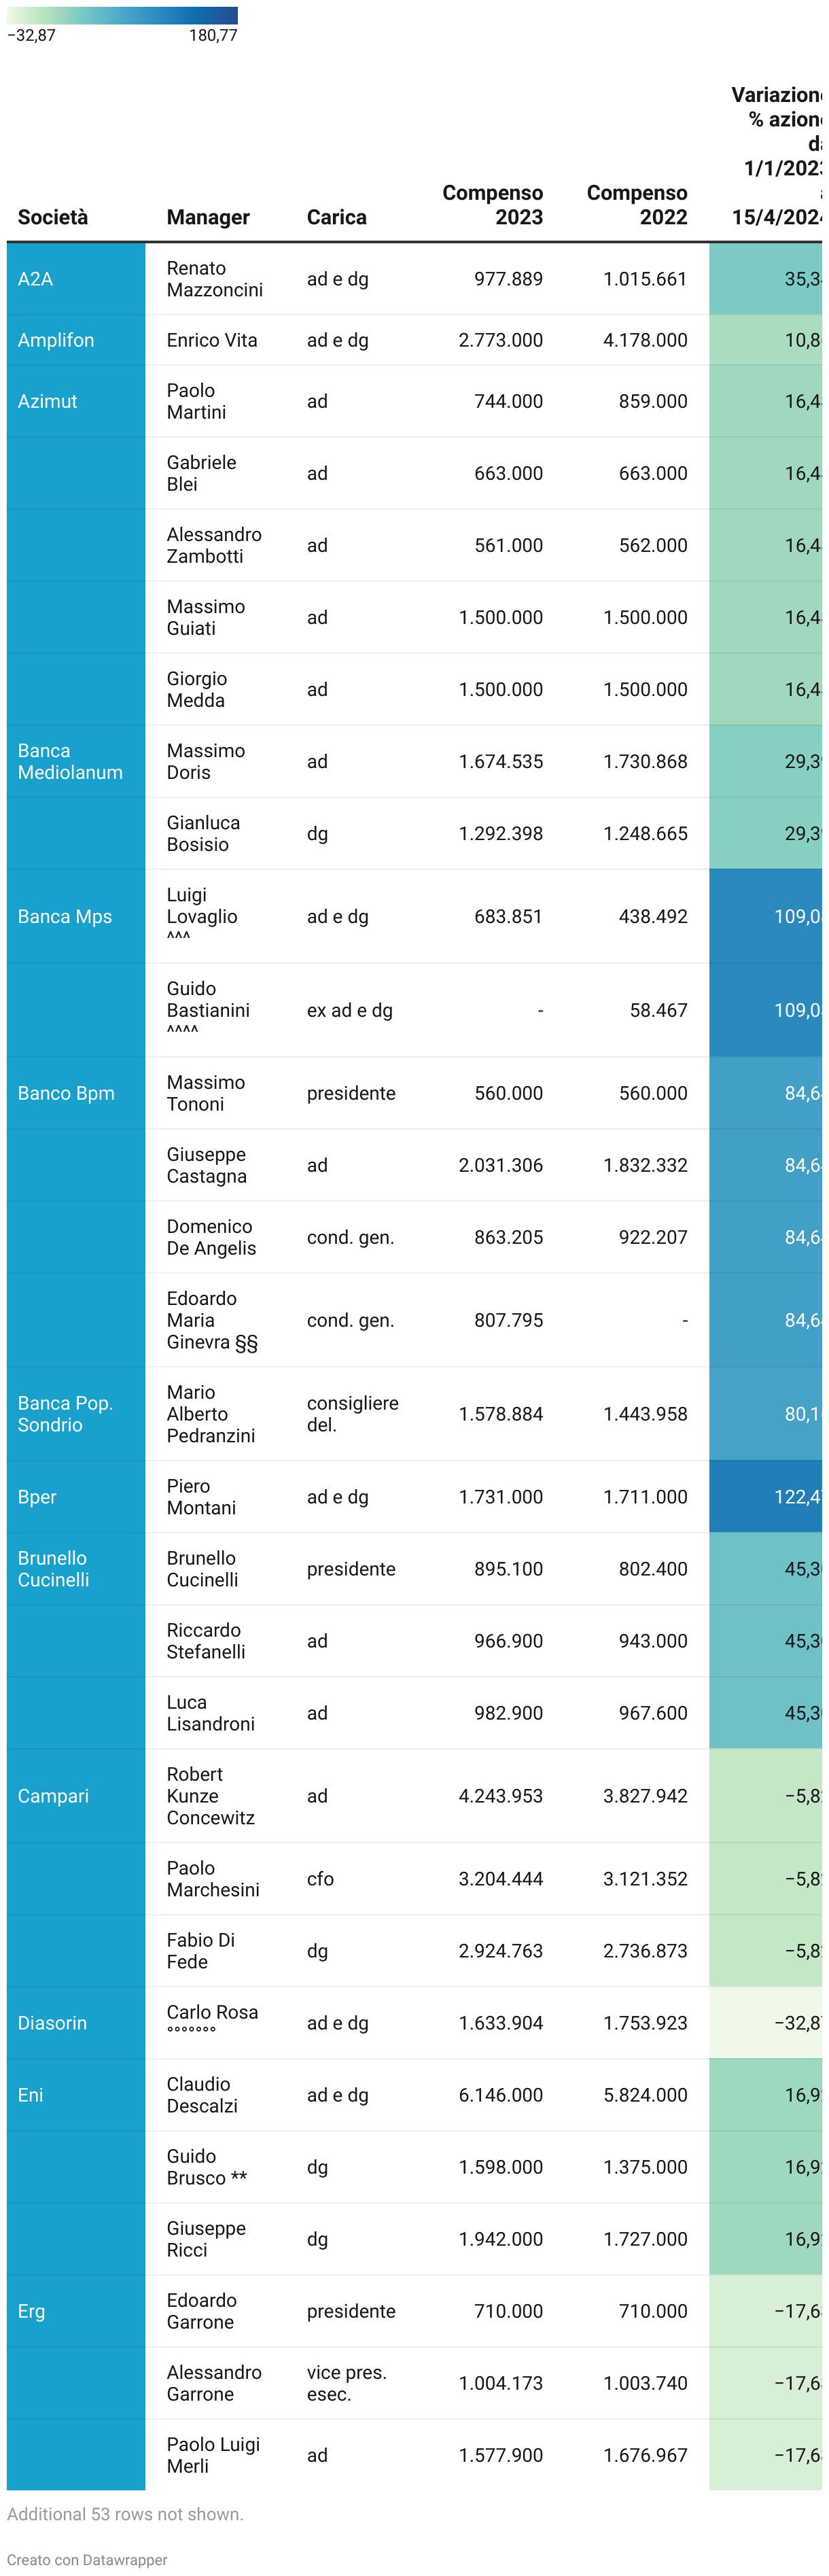Select Claudio Descalzi's 6.146.000 compensation value
Screen dimensions: 829x2576
[500, 2094]
